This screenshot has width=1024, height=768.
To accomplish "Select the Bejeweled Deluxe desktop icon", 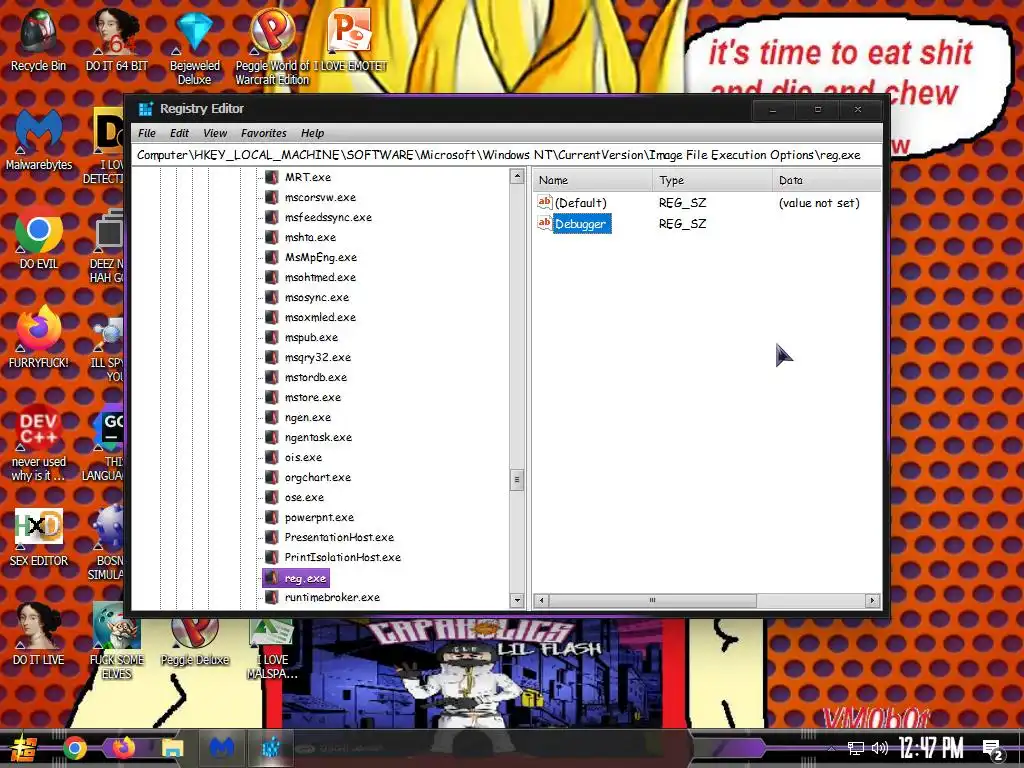I will point(195,47).
